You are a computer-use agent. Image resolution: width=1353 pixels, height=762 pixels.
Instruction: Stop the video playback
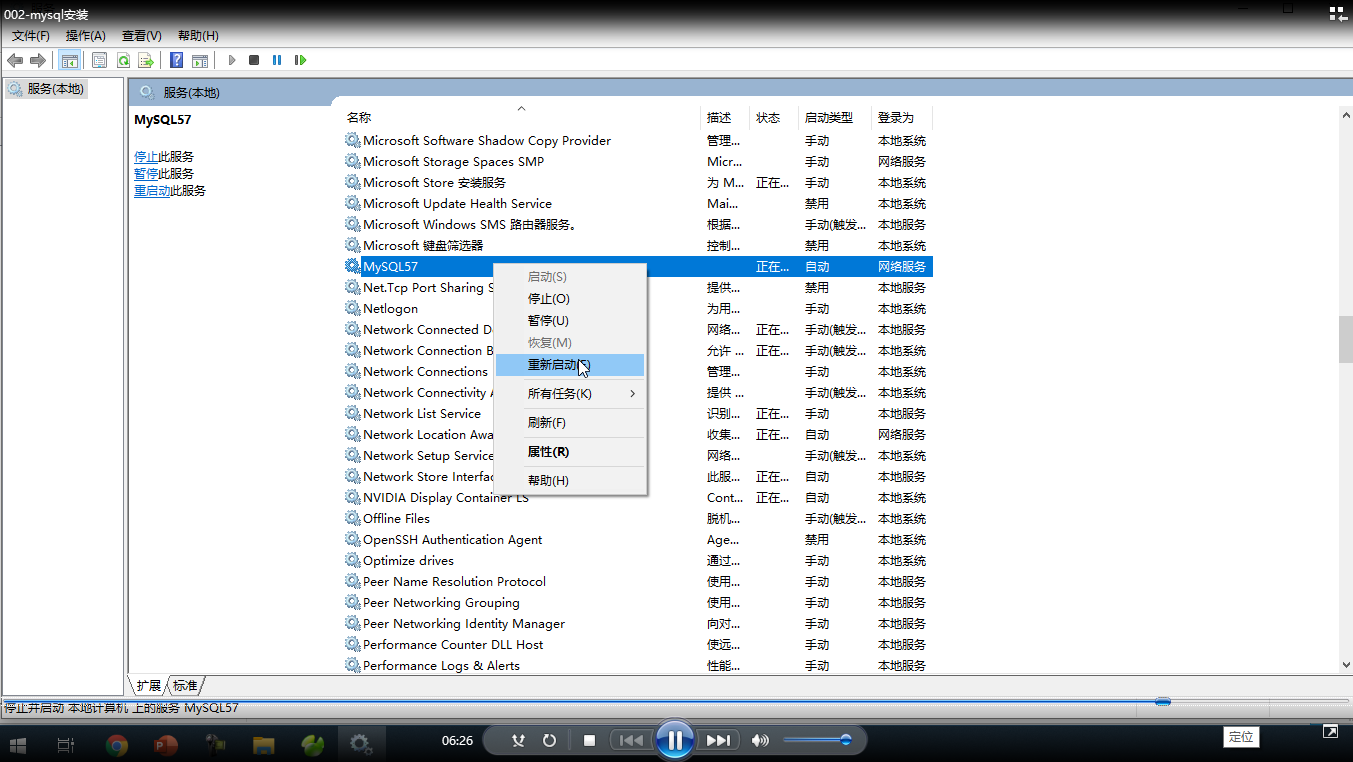pos(589,741)
